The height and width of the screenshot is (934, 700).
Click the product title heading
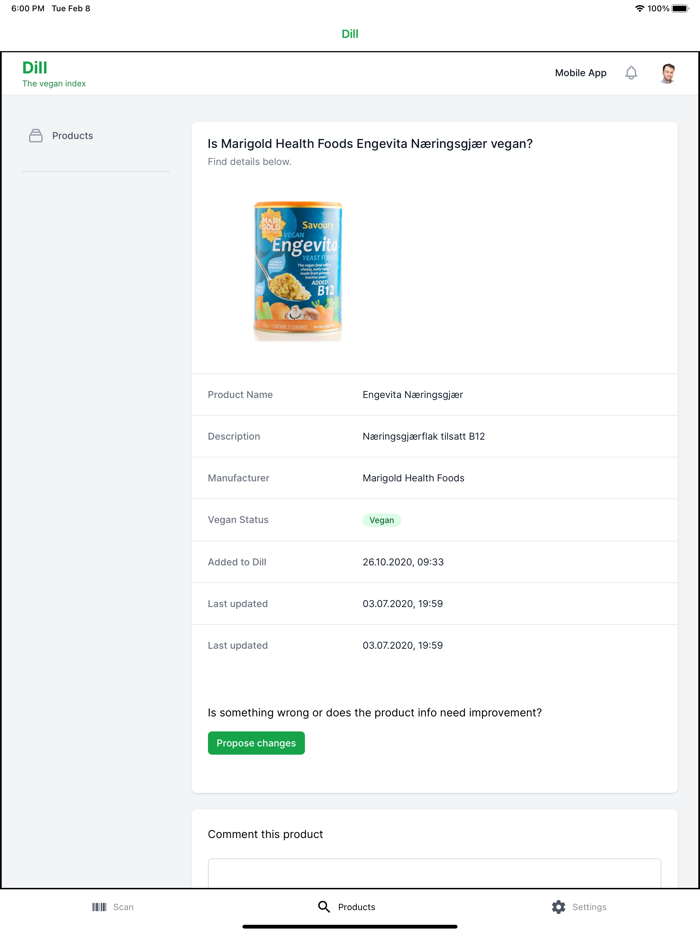(370, 144)
